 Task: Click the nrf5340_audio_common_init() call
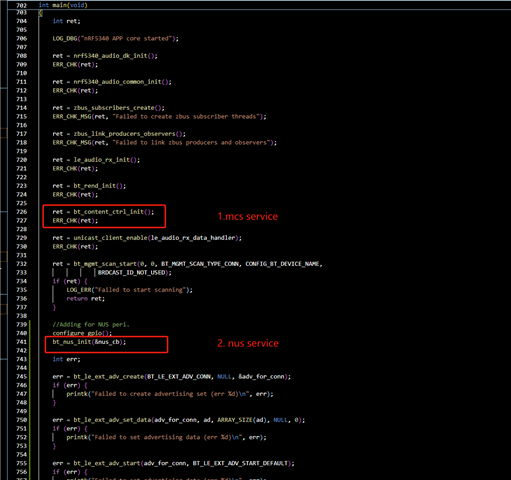tap(122, 82)
